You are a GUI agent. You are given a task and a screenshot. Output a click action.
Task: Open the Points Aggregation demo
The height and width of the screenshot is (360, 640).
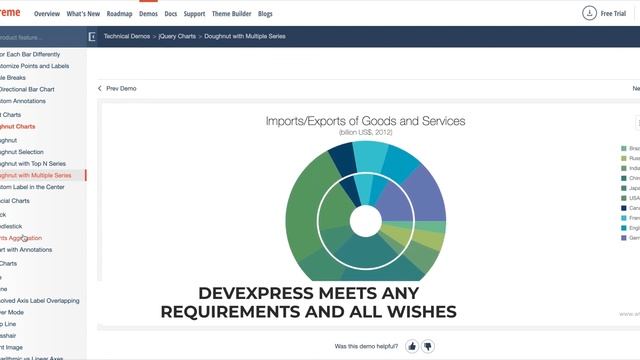(x=21, y=238)
